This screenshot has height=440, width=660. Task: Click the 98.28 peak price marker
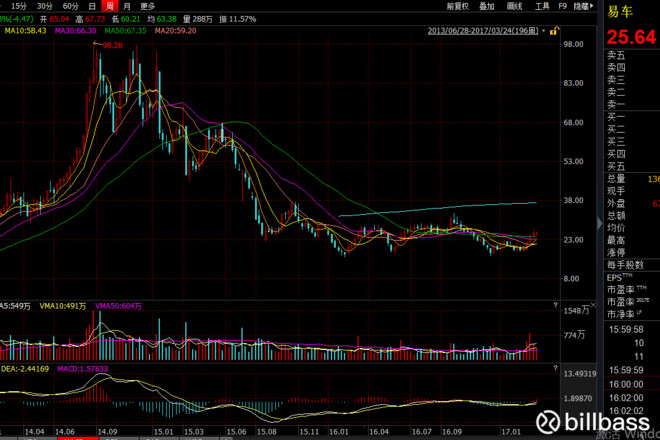[111, 45]
